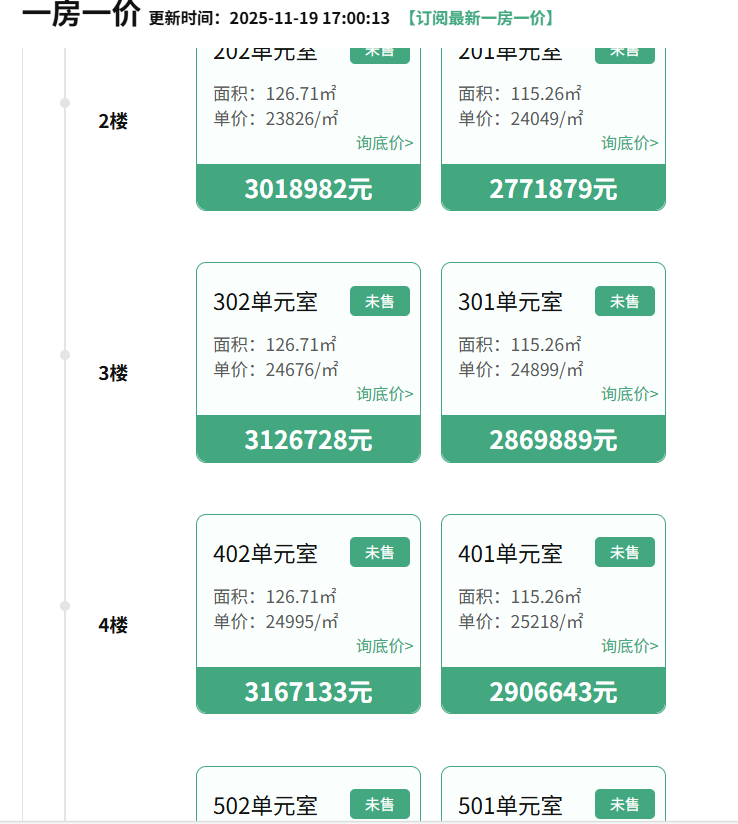738x824 pixels.
Task: Open 询底价 on the 301单元室 card
Action: [x=629, y=394]
